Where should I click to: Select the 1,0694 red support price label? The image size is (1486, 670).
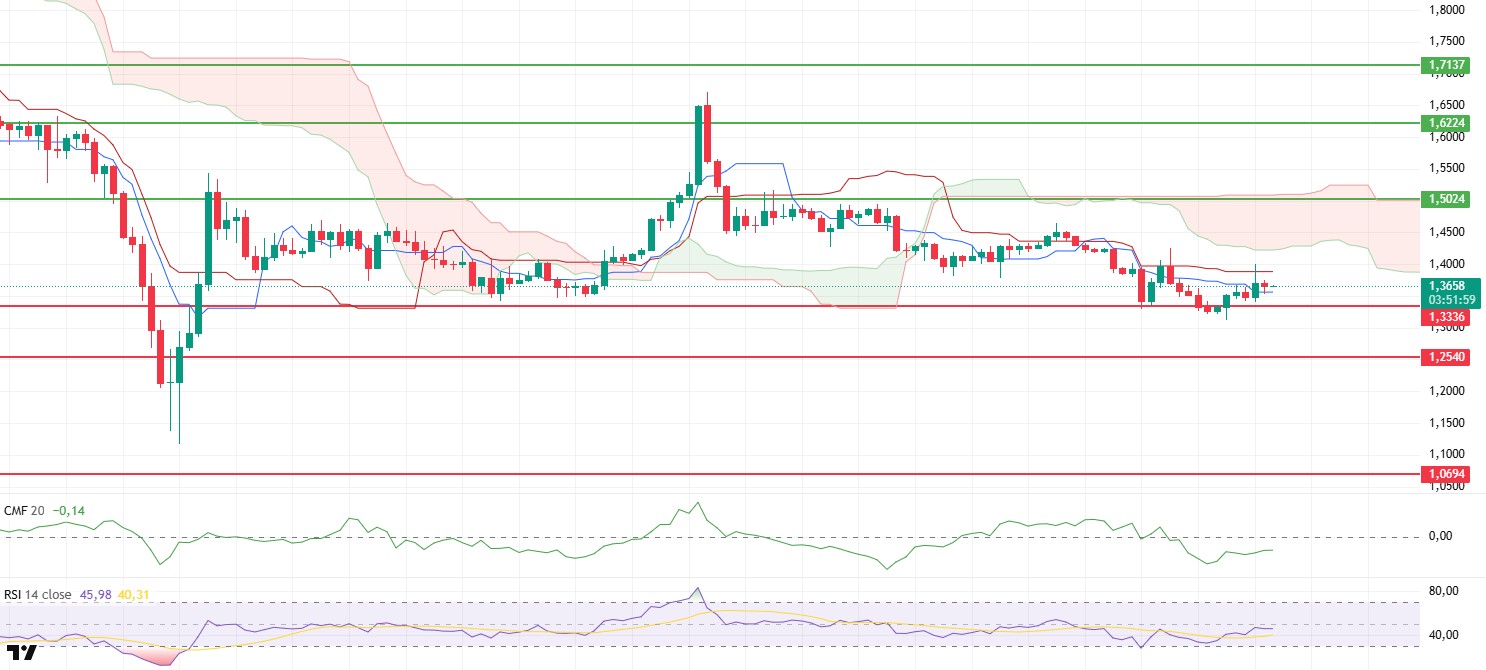click(x=1449, y=474)
